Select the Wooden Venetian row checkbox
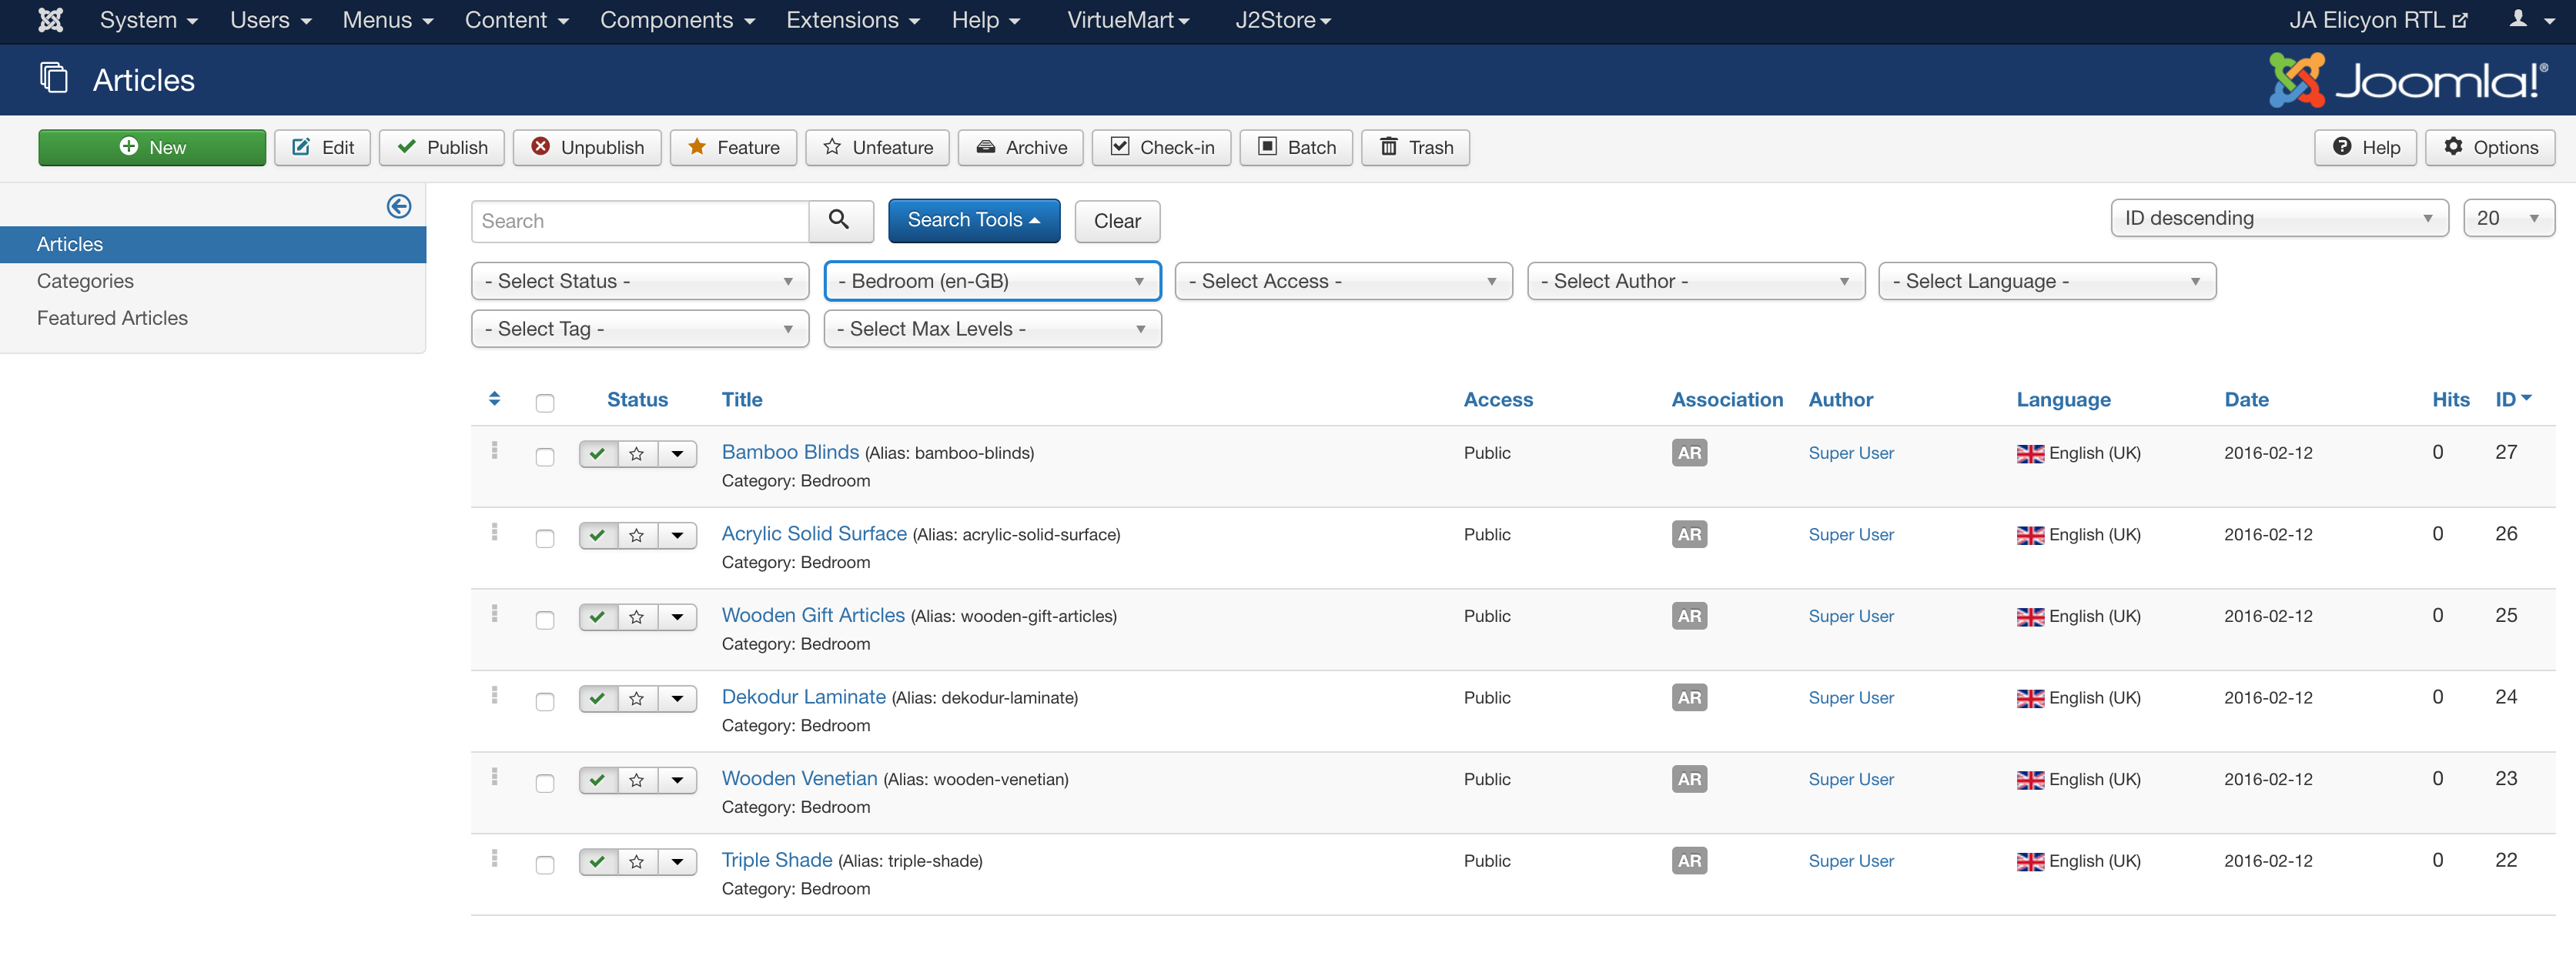Screen dimensions: 2576x956 pos(545,783)
